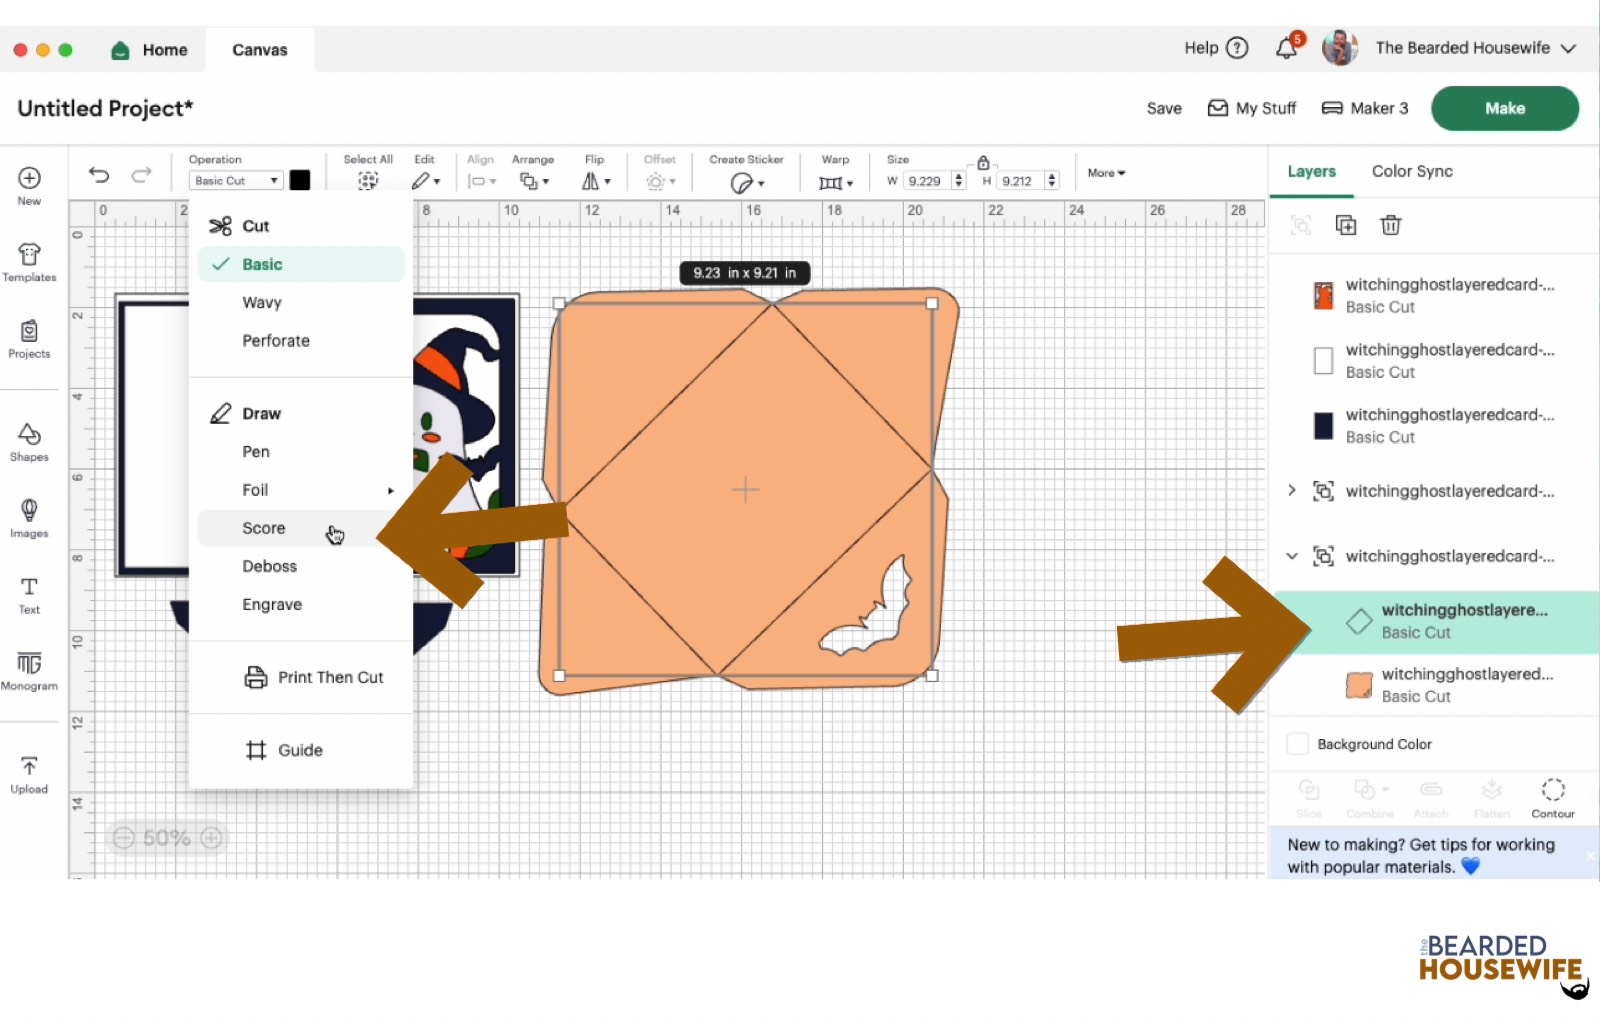This screenshot has width=1600, height=1017.
Task: Check the Background Color checkbox
Action: [1297, 743]
